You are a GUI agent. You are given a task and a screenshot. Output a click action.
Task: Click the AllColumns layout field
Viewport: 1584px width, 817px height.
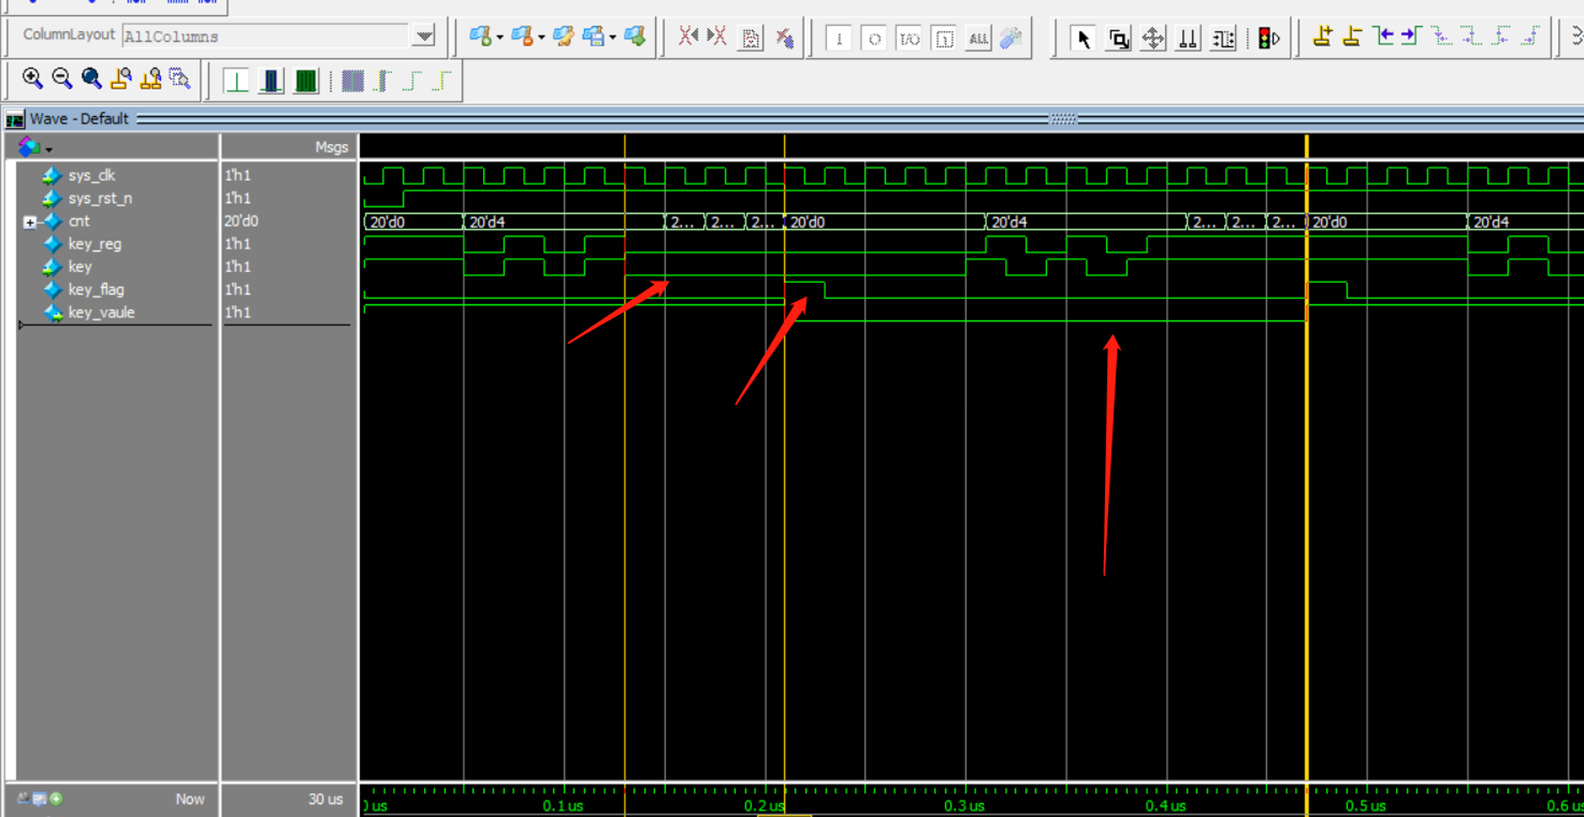(x=266, y=37)
